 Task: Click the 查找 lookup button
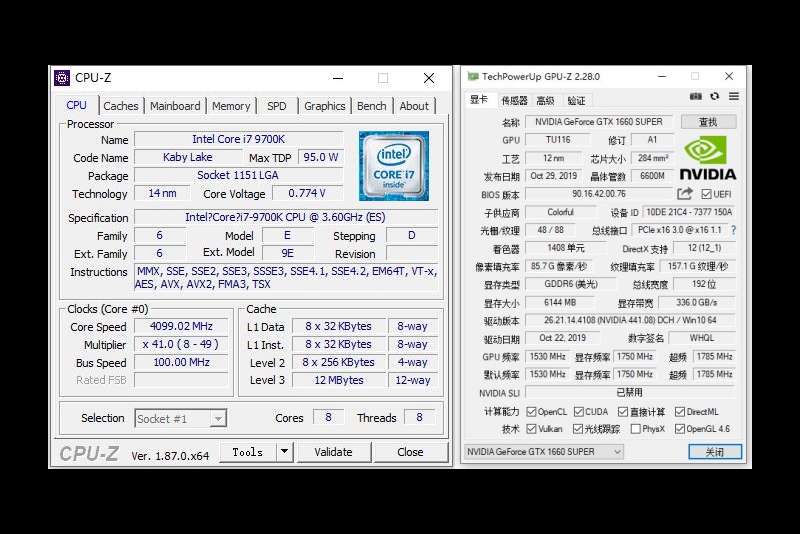[708, 122]
